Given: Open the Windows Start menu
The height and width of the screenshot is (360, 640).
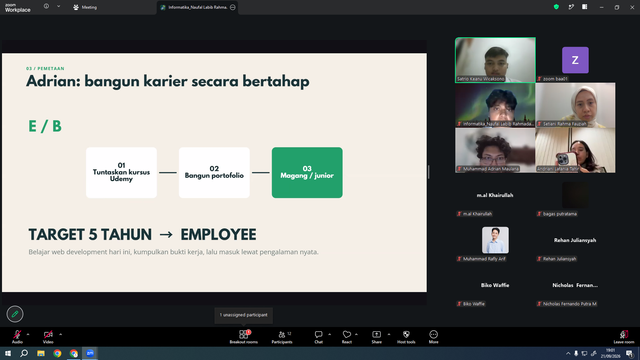Looking at the screenshot, I should (8, 353).
